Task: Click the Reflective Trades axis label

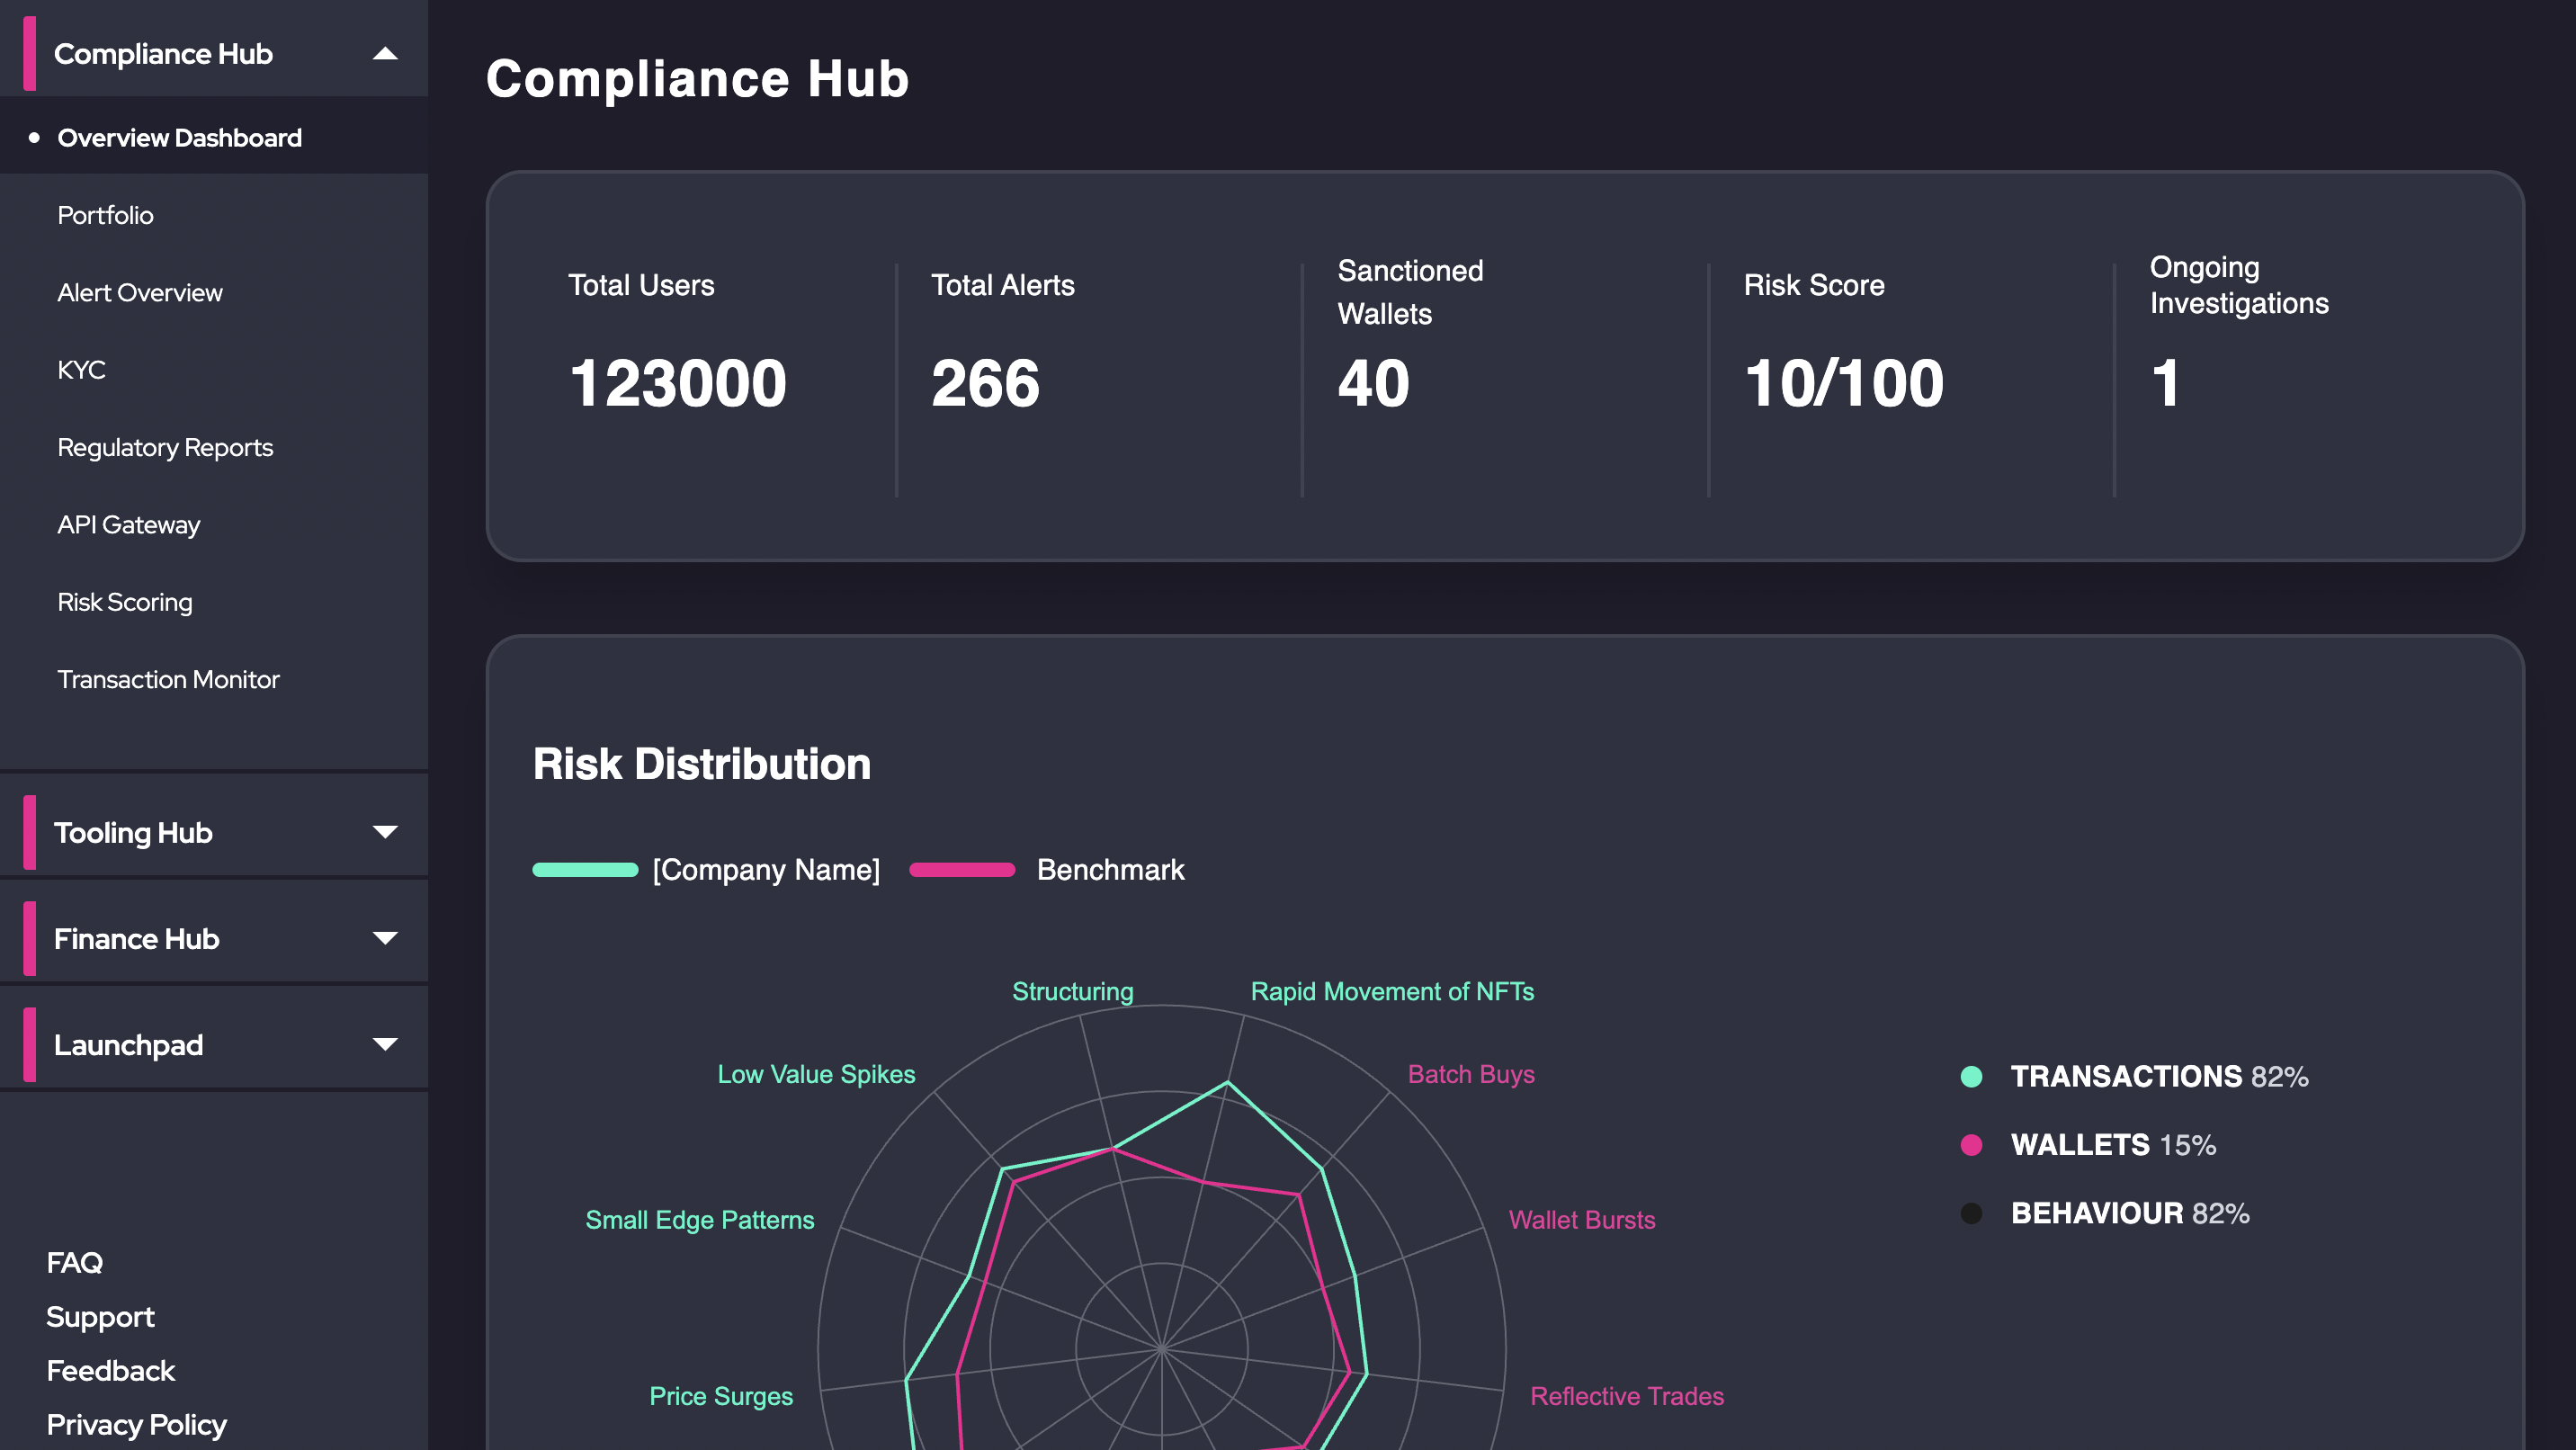Action: click(x=1627, y=1396)
